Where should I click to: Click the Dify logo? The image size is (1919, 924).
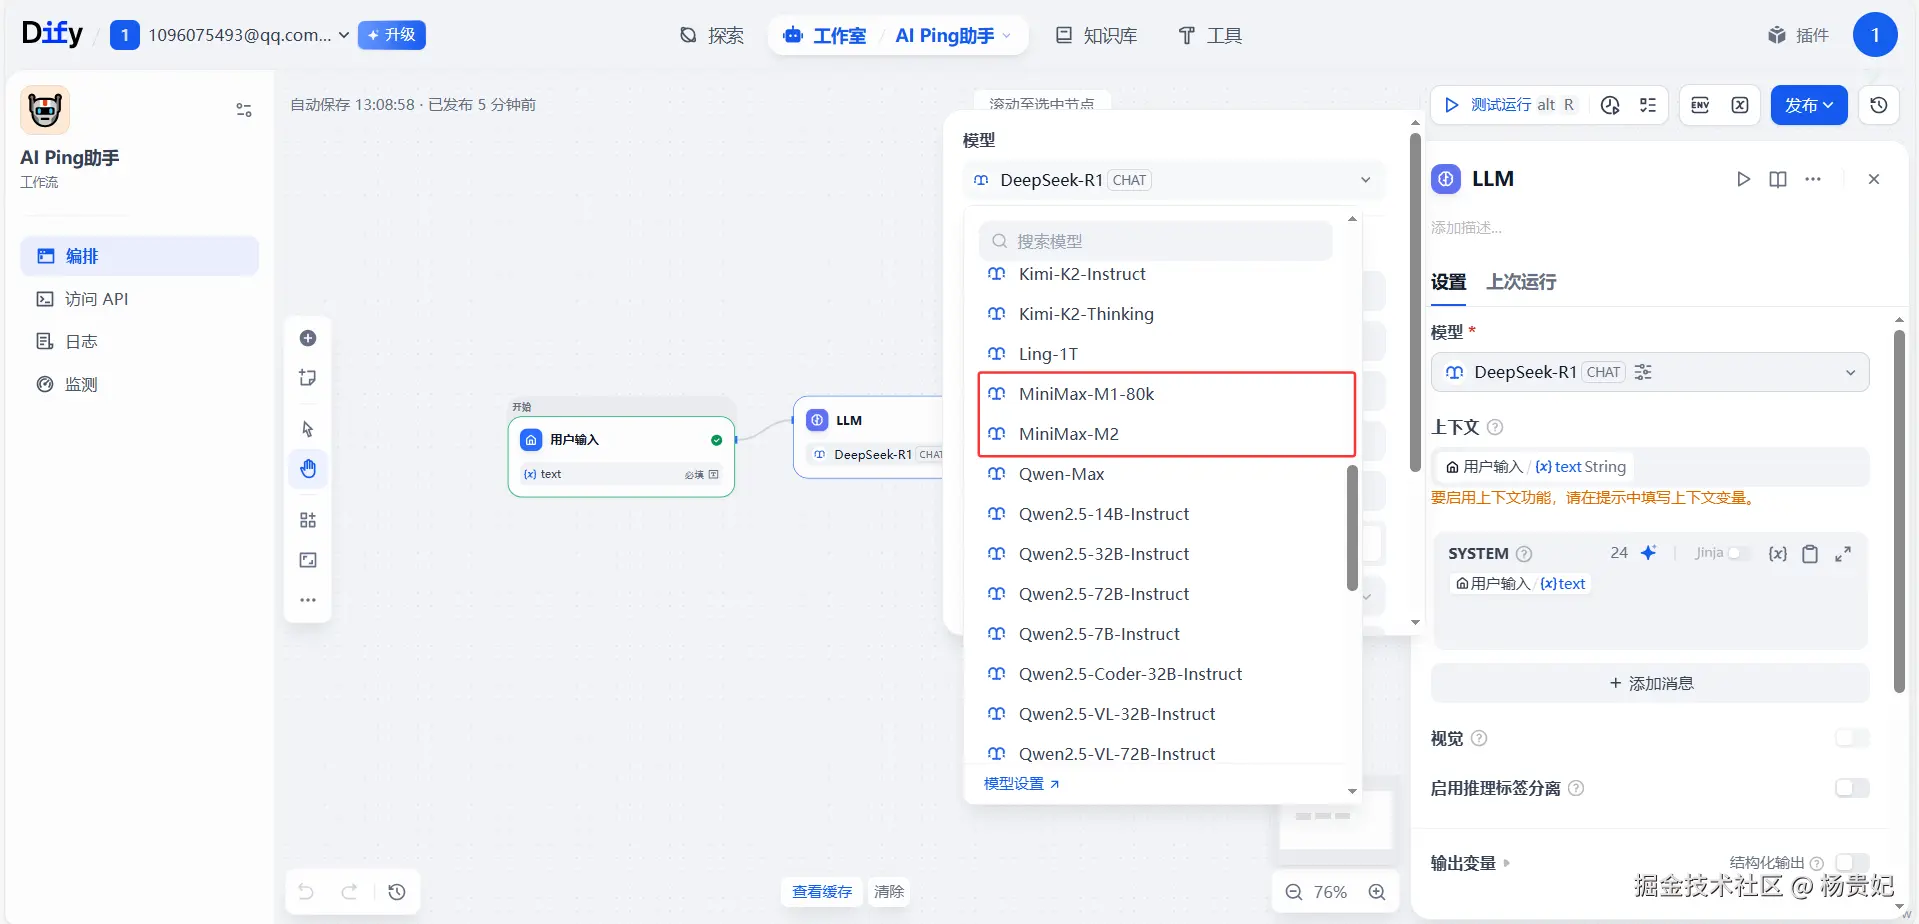click(52, 34)
